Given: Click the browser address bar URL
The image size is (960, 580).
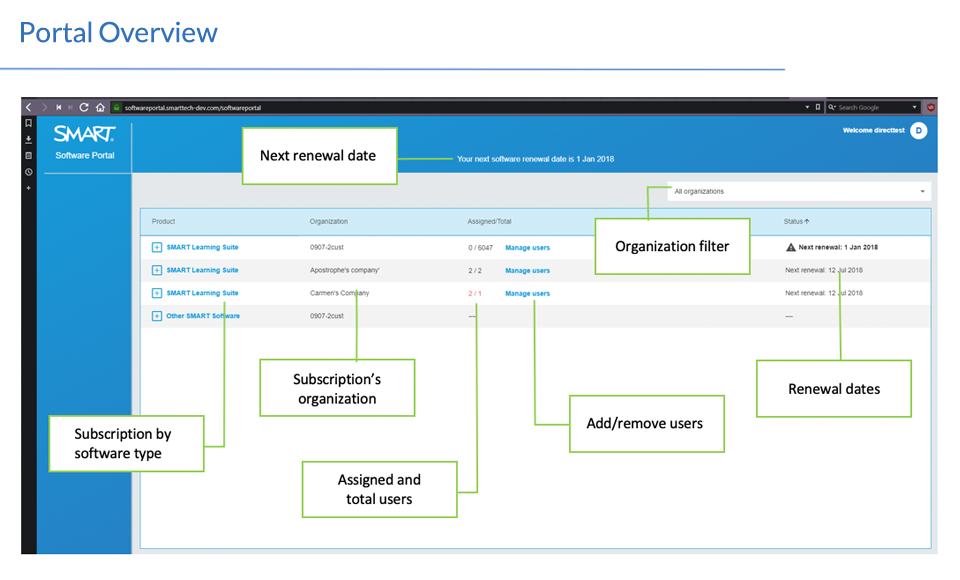Looking at the screenshot, I should pyautogui.click(x=193, y=108).
